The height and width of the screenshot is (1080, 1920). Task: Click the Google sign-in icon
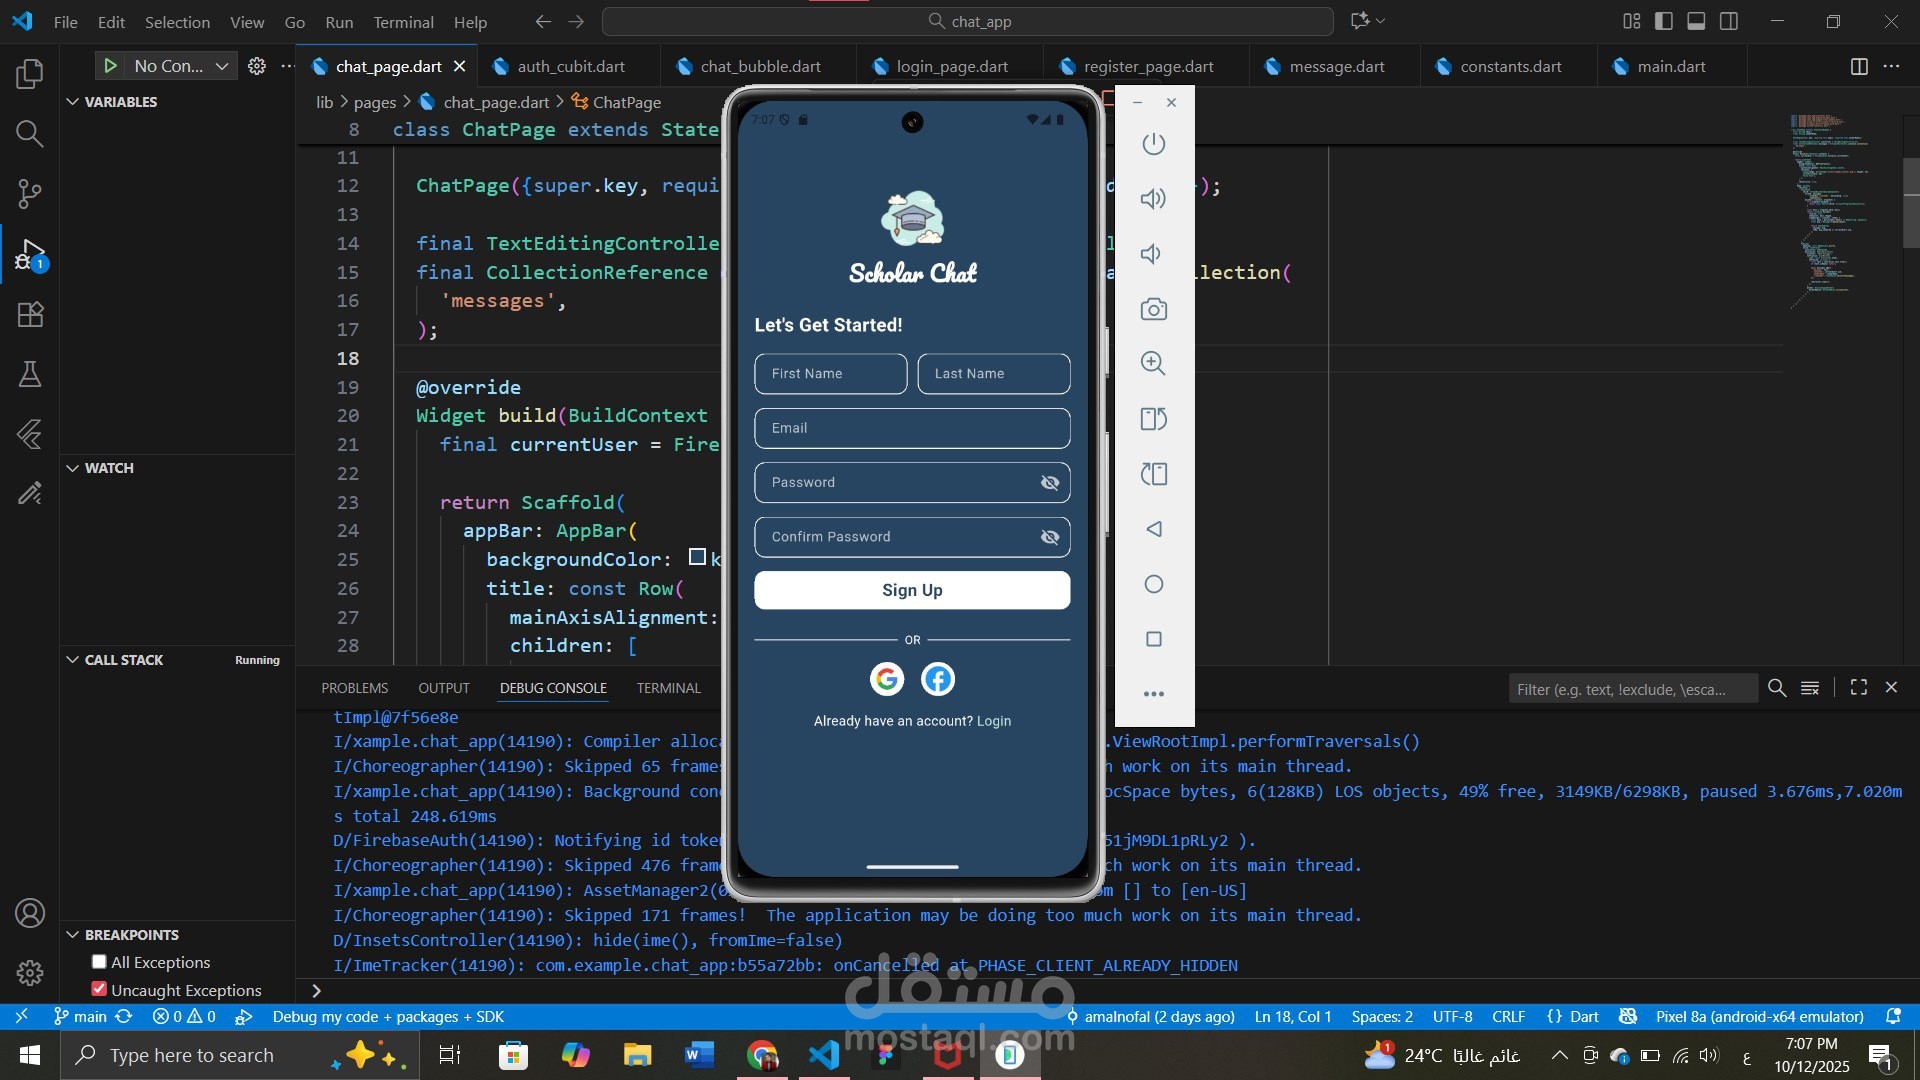point(886,679)
